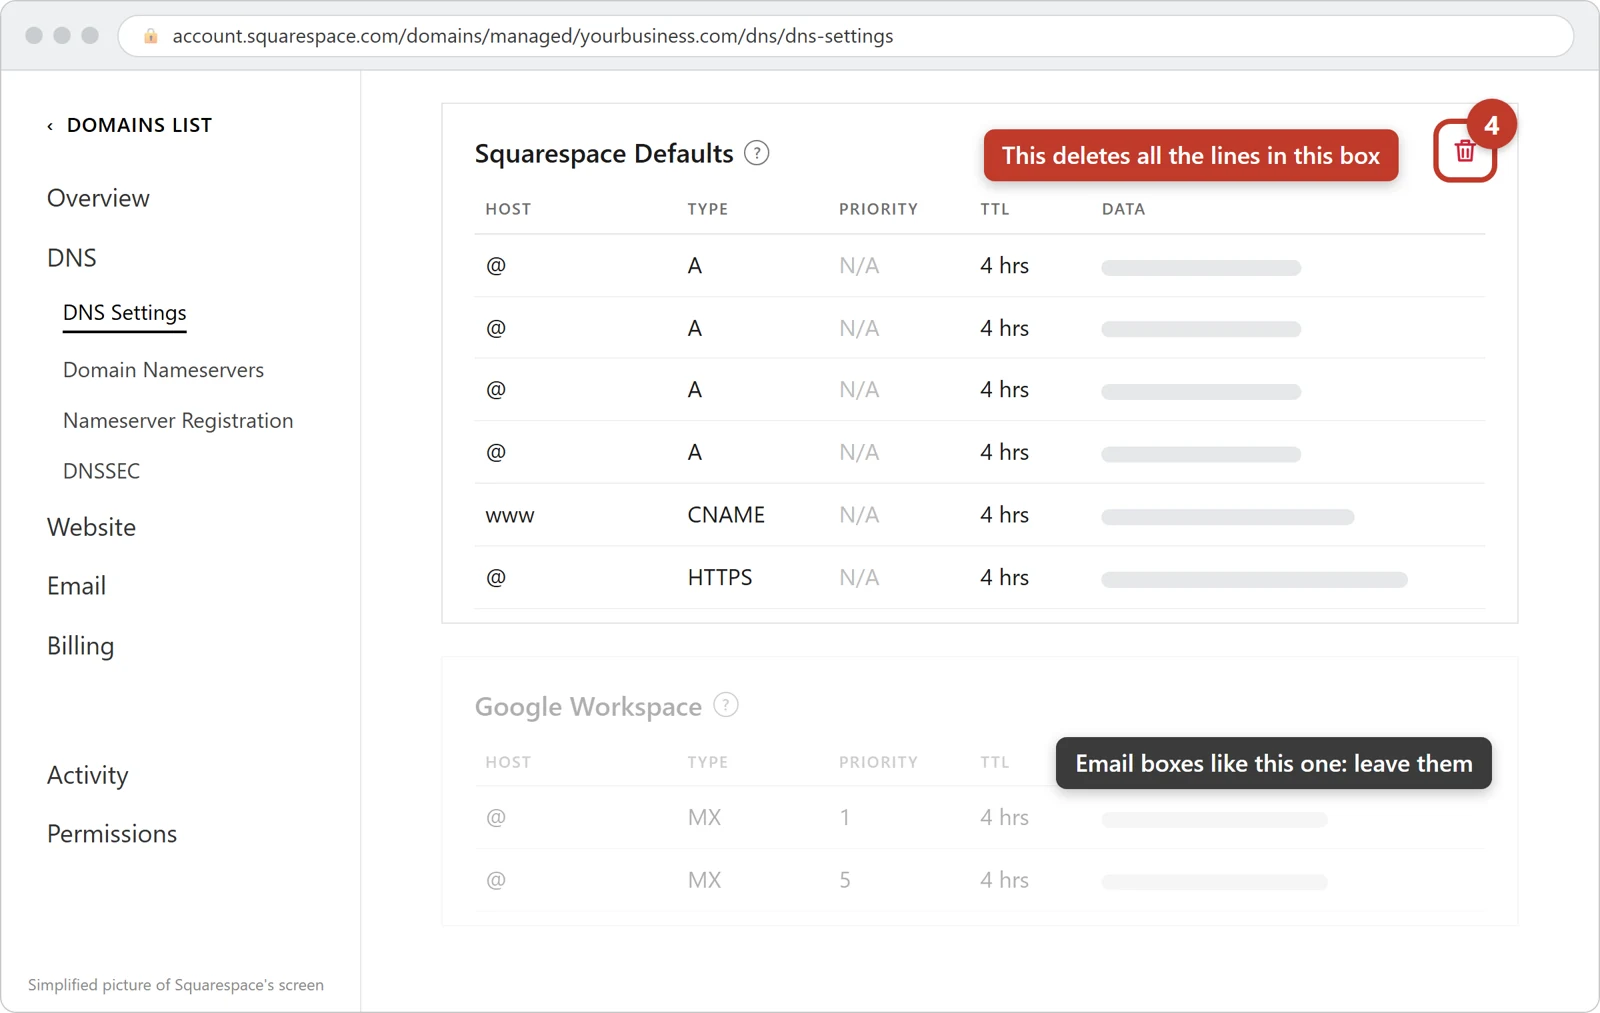The width and height of the screenshot is (1600, 1013).
Task: Select DNS Settings in sidebar
Action: pos(125,313)
